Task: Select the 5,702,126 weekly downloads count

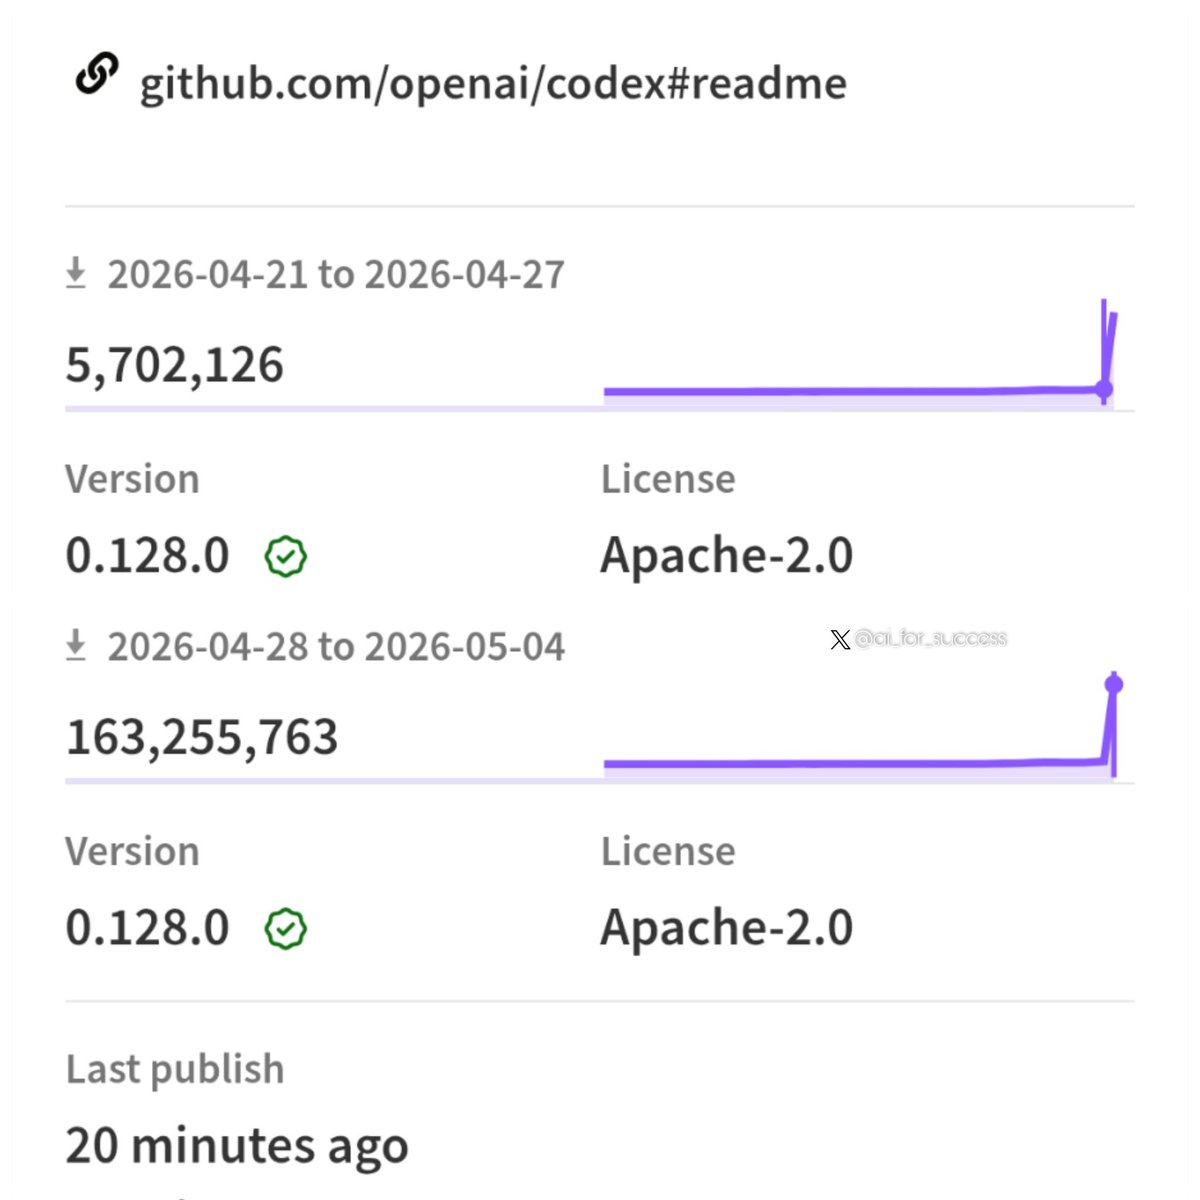Action: pyautogui.click(x=175, y=364)
